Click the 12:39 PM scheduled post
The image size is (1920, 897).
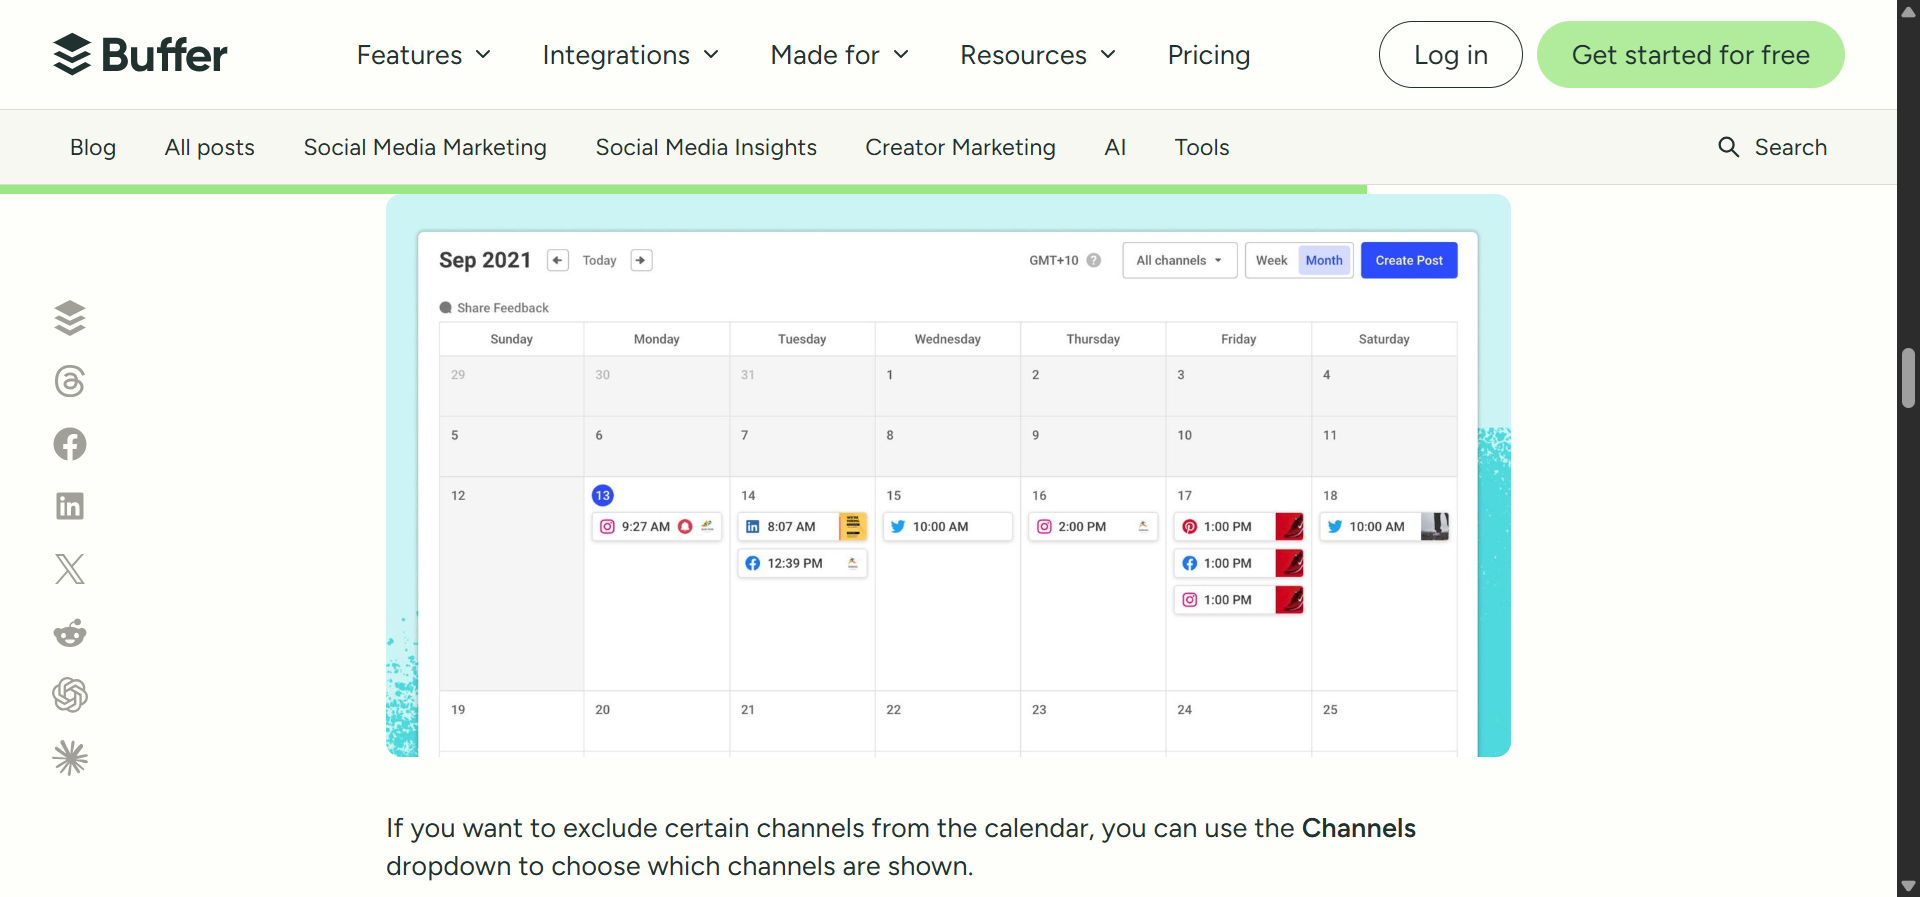tap(802, 564)
